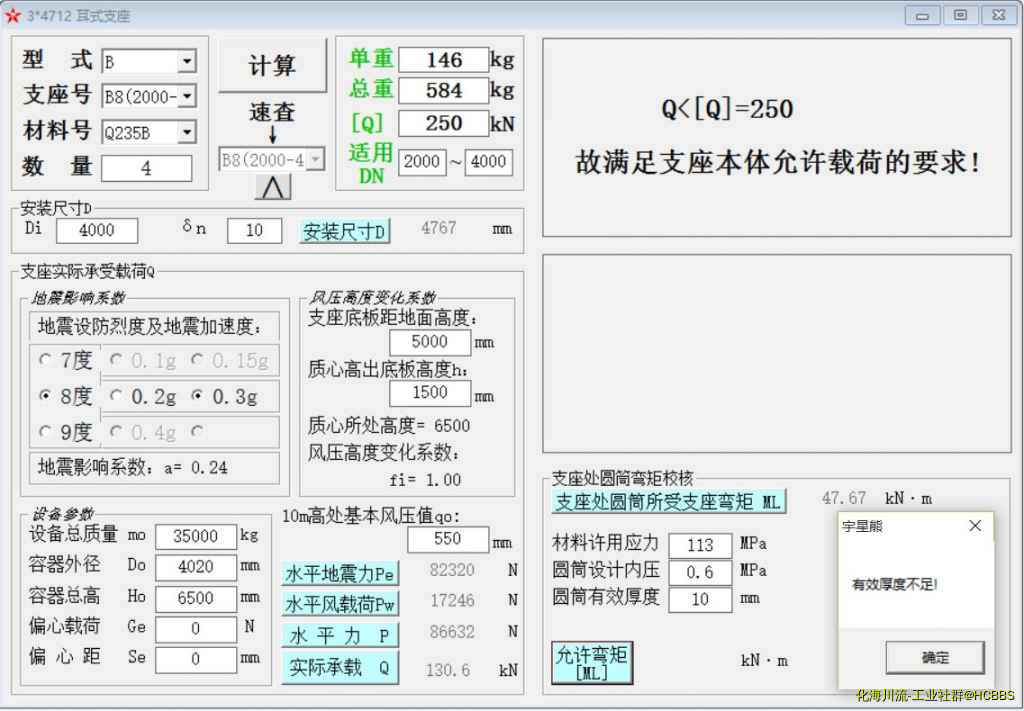Click the 允许弯矩 [ML] button
The image size is (1024, 711).
pos(592,663)
